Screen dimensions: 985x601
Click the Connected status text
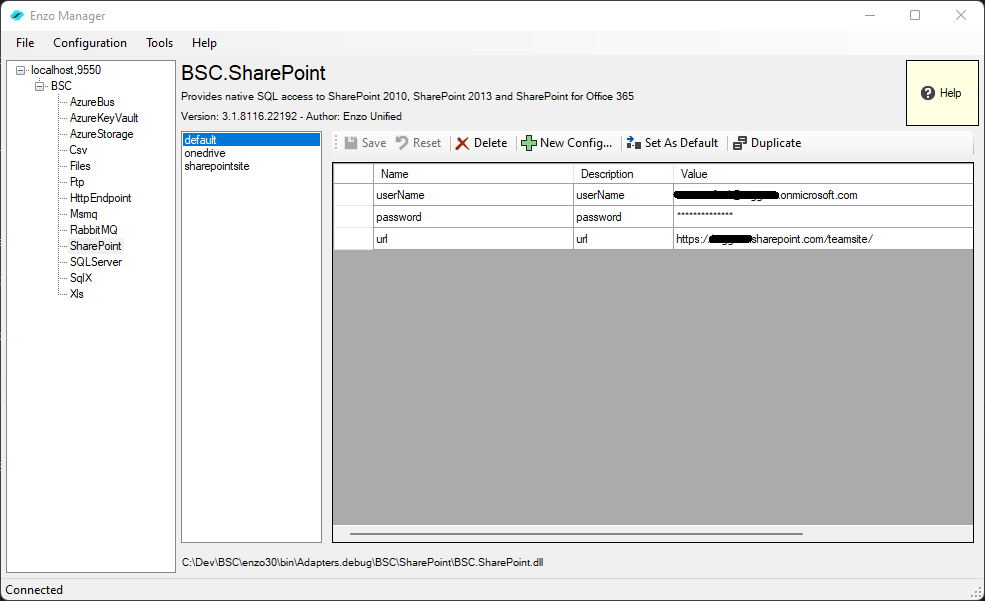(x=34, y=590)
